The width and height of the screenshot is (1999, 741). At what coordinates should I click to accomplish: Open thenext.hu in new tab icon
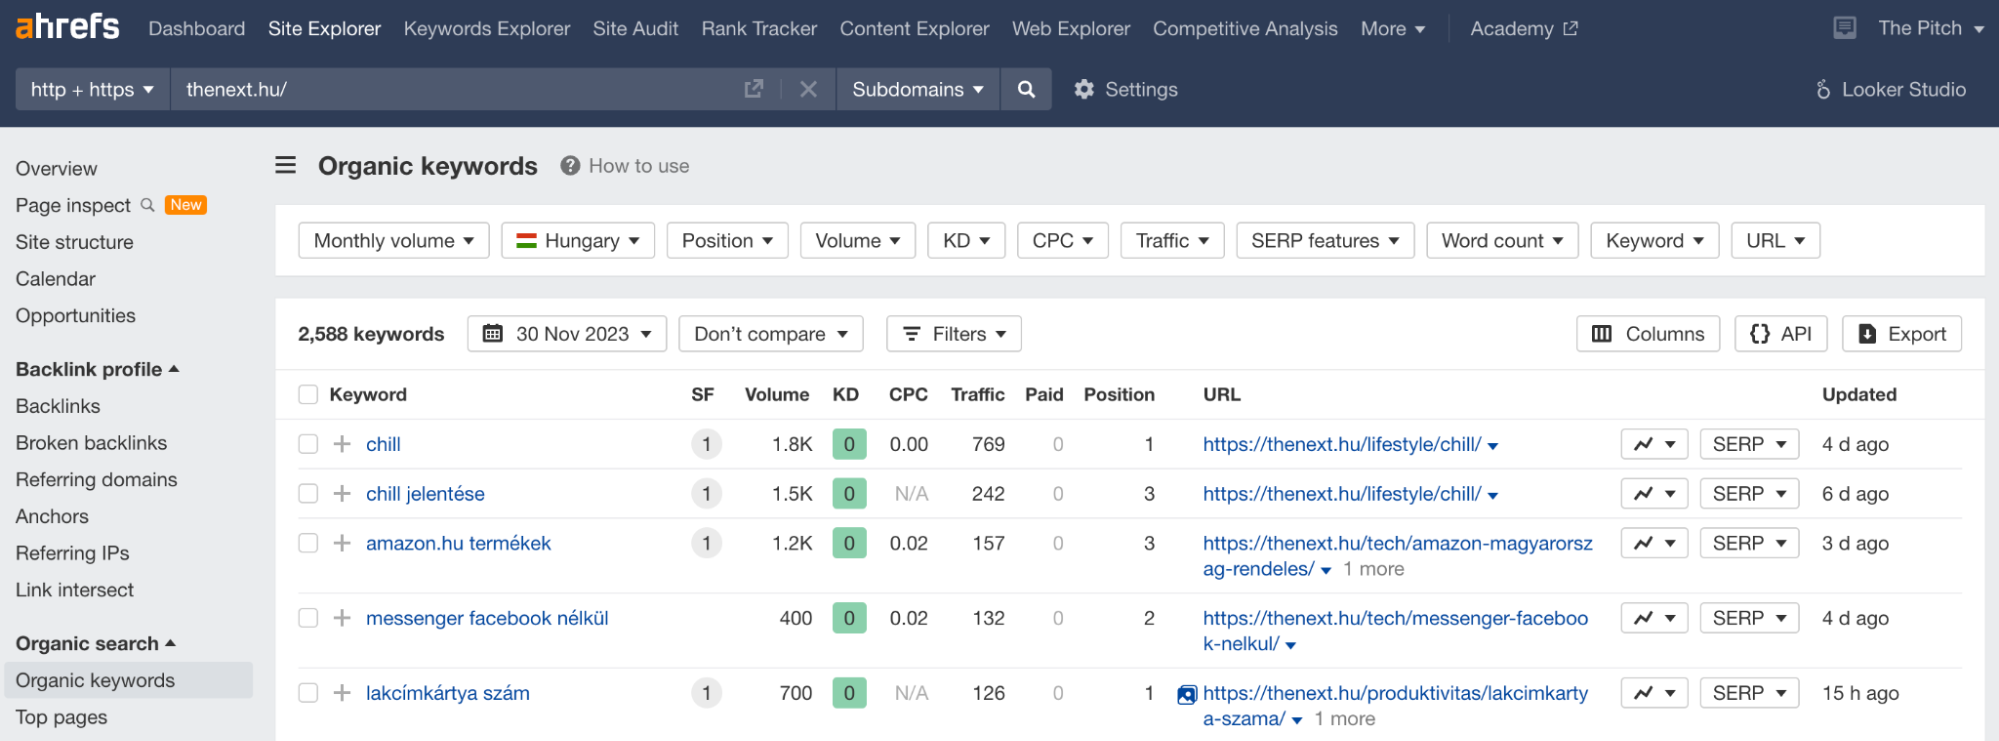coord(754,89)
